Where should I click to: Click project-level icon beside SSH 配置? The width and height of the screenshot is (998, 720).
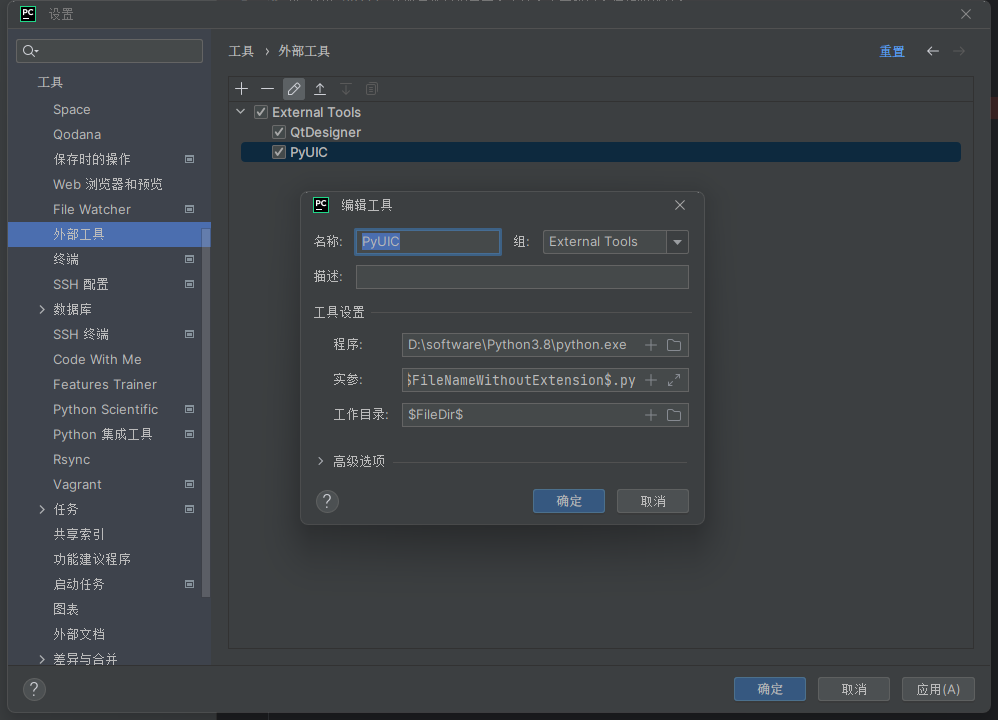click(x=189, y=284)
